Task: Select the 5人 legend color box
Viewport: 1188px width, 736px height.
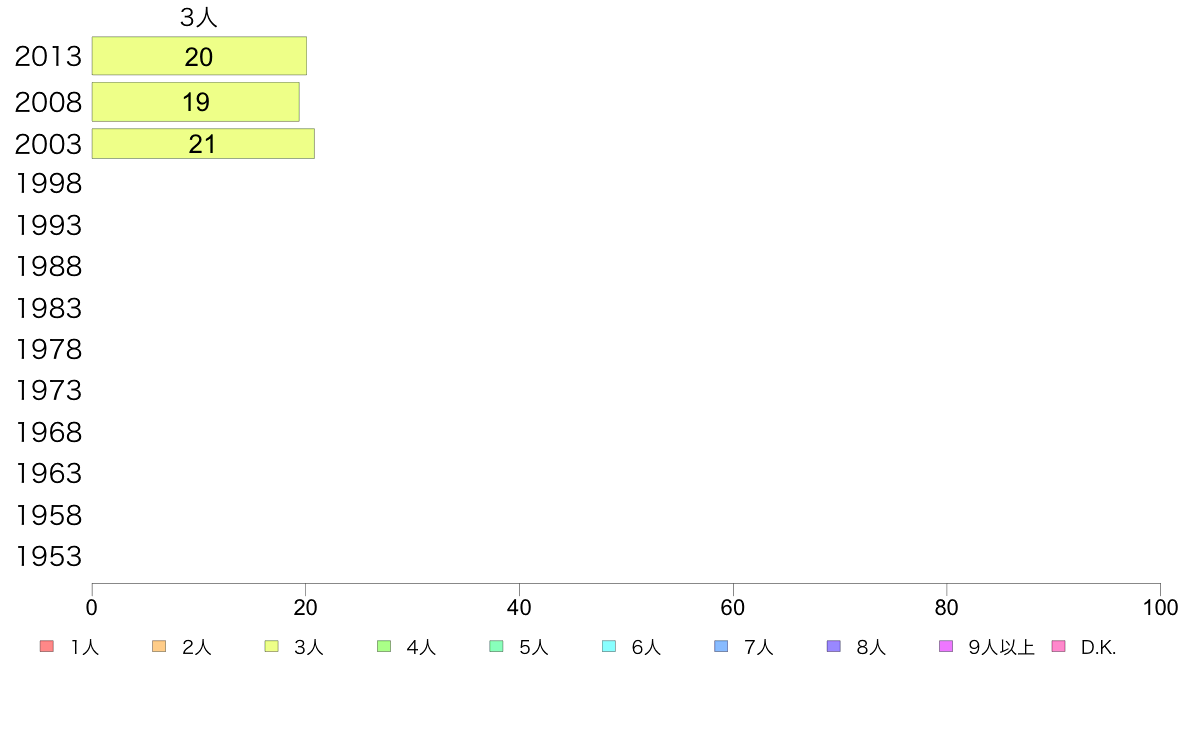Action: click(496, 646)
